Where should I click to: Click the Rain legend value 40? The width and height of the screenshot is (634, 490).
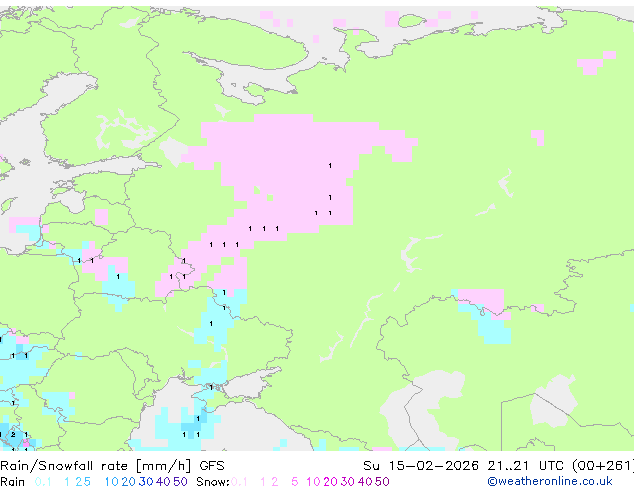tap(163, 482)
